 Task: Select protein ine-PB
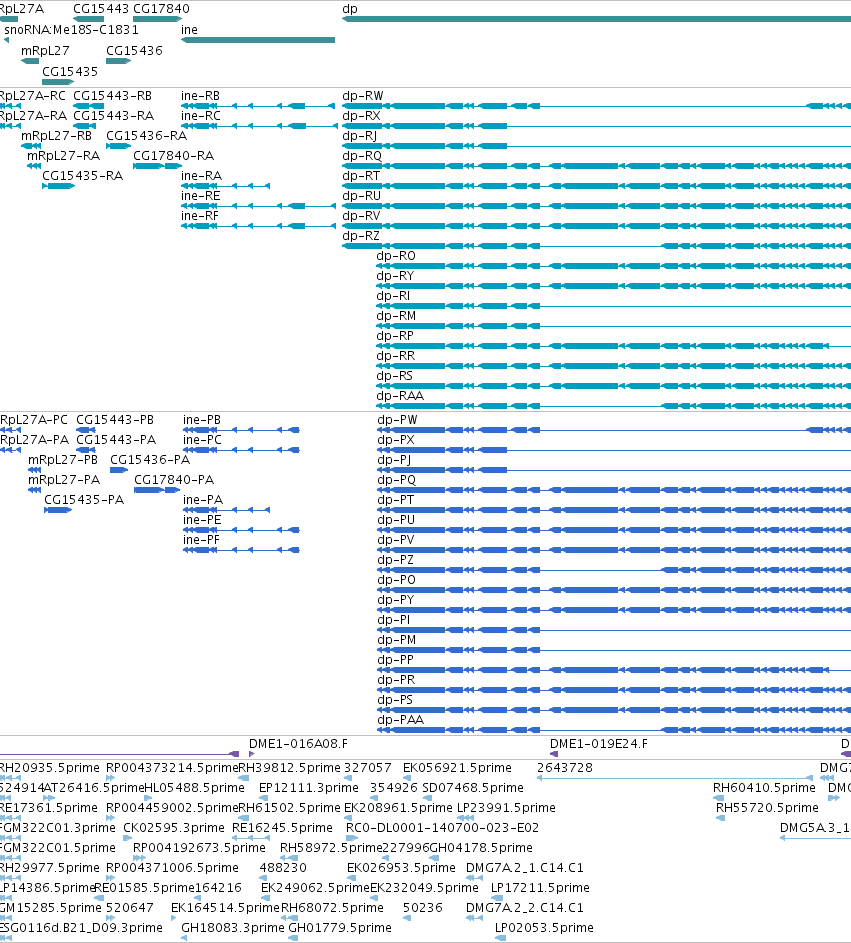tap(241, 430)
